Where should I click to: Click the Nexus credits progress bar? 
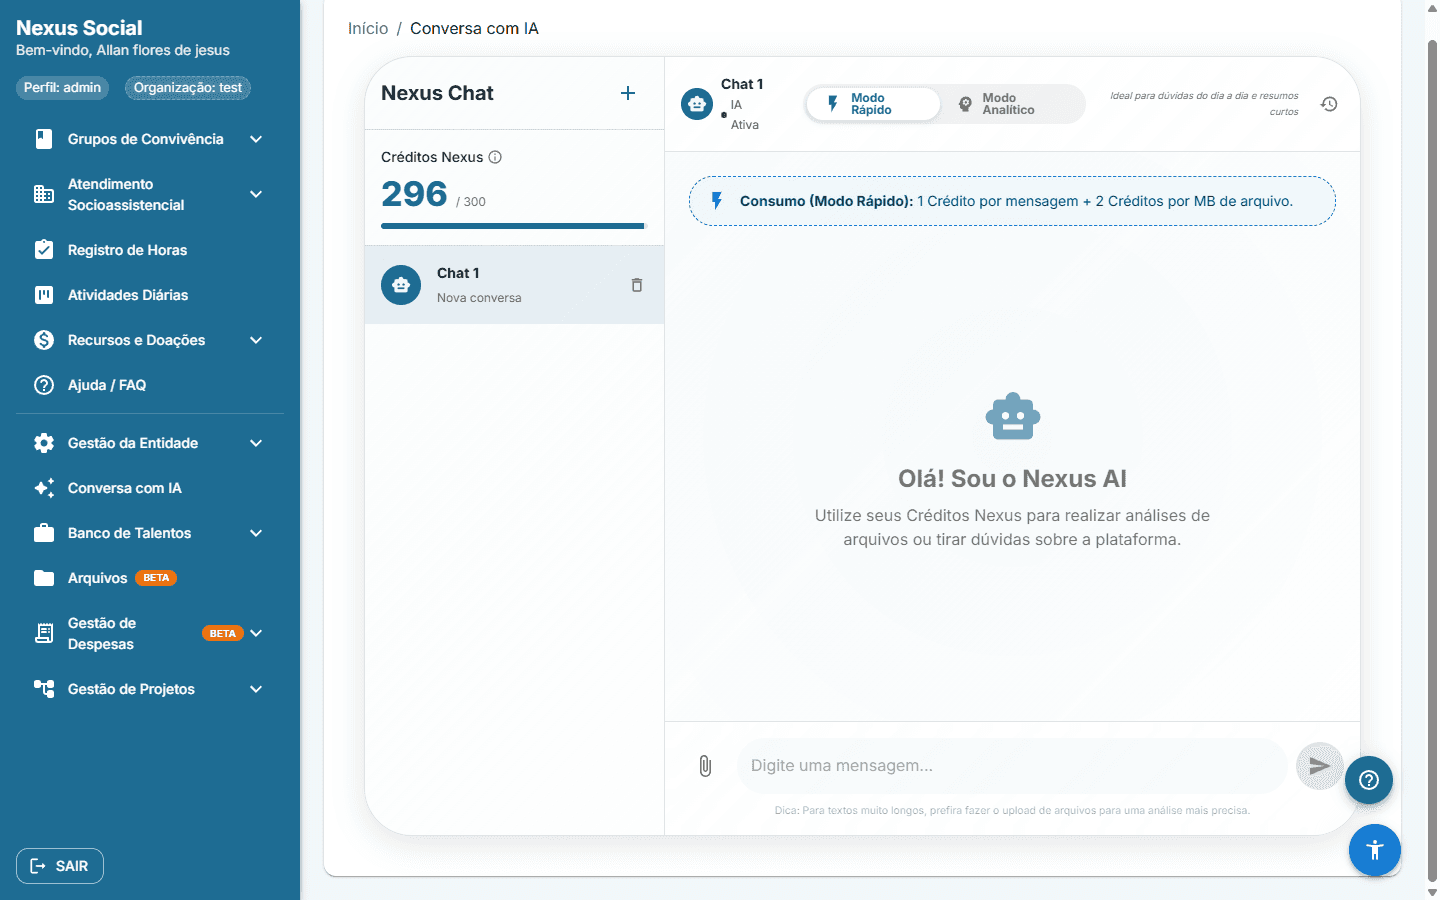514,226
